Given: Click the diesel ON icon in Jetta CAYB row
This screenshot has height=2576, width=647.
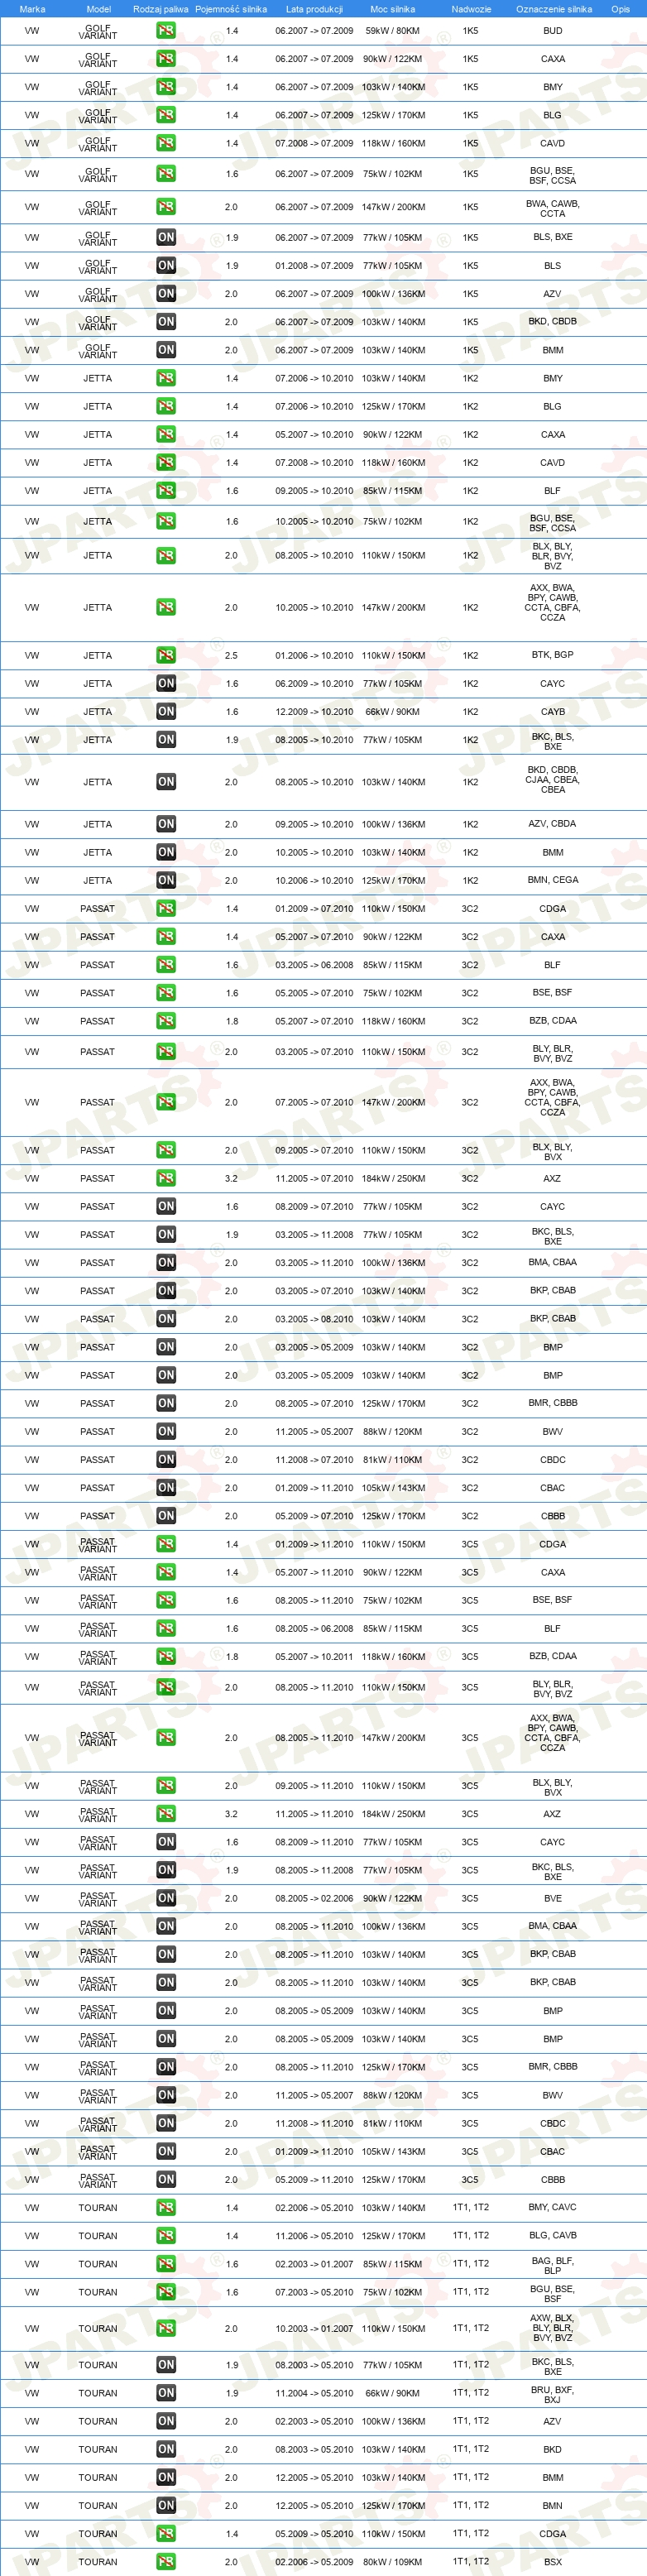Looking at the screenshot, I should tap(166, 711).
